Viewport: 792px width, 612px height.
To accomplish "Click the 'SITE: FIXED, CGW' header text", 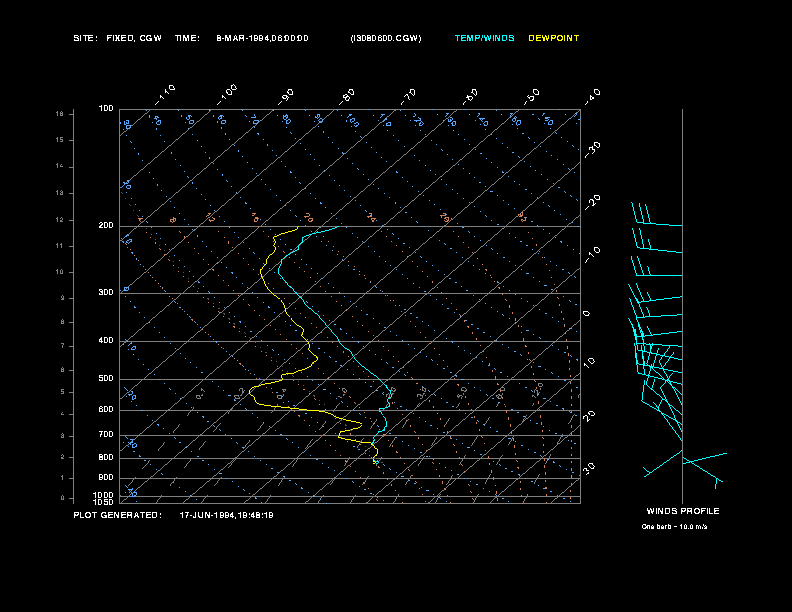I will click(117, 38).
